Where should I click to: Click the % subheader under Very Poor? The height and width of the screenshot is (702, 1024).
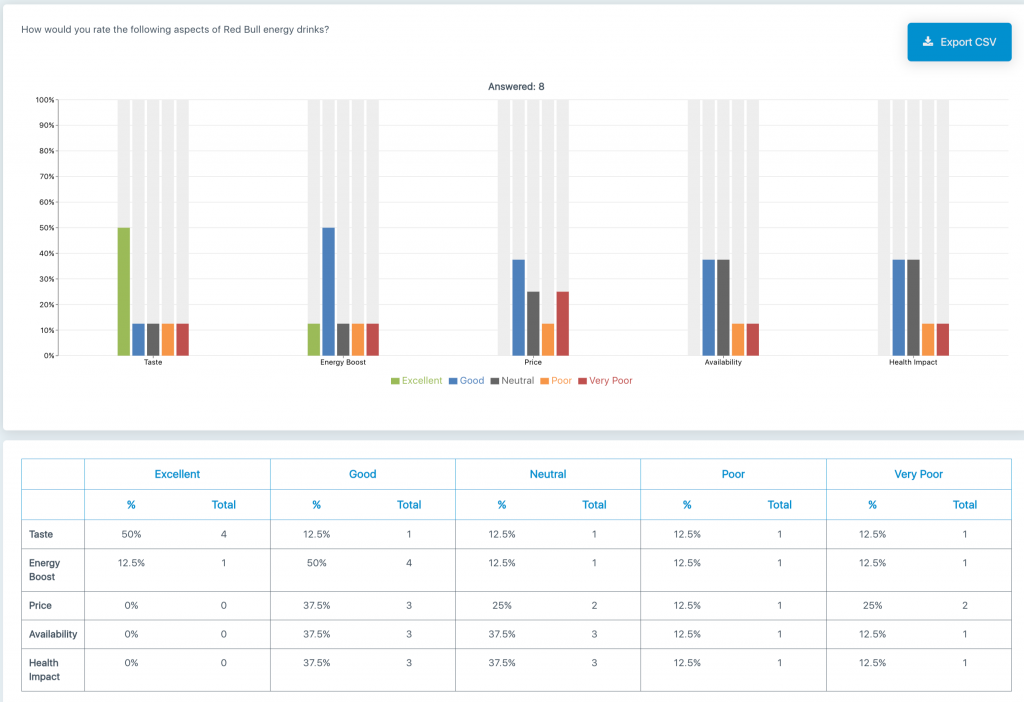[x=872, y=505]
